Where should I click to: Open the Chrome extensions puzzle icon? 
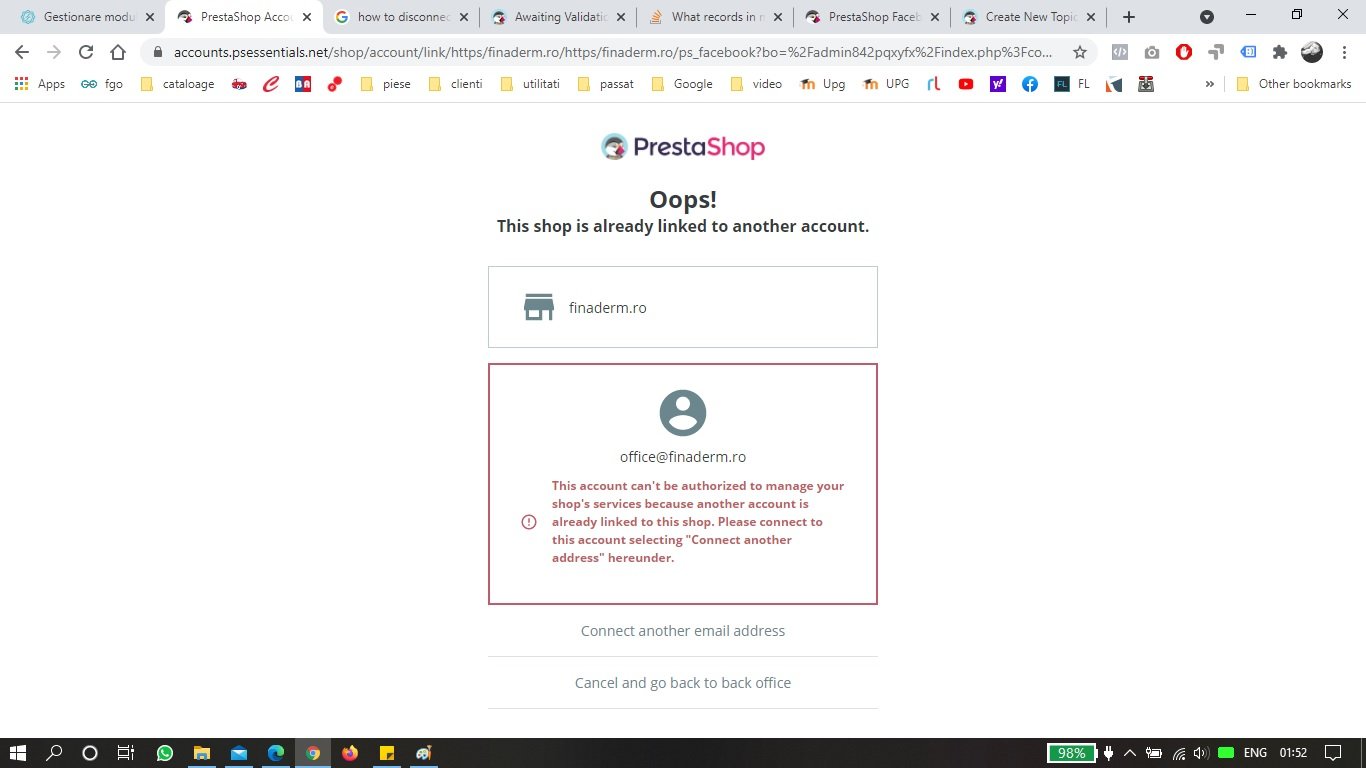tap(1279, 52)
